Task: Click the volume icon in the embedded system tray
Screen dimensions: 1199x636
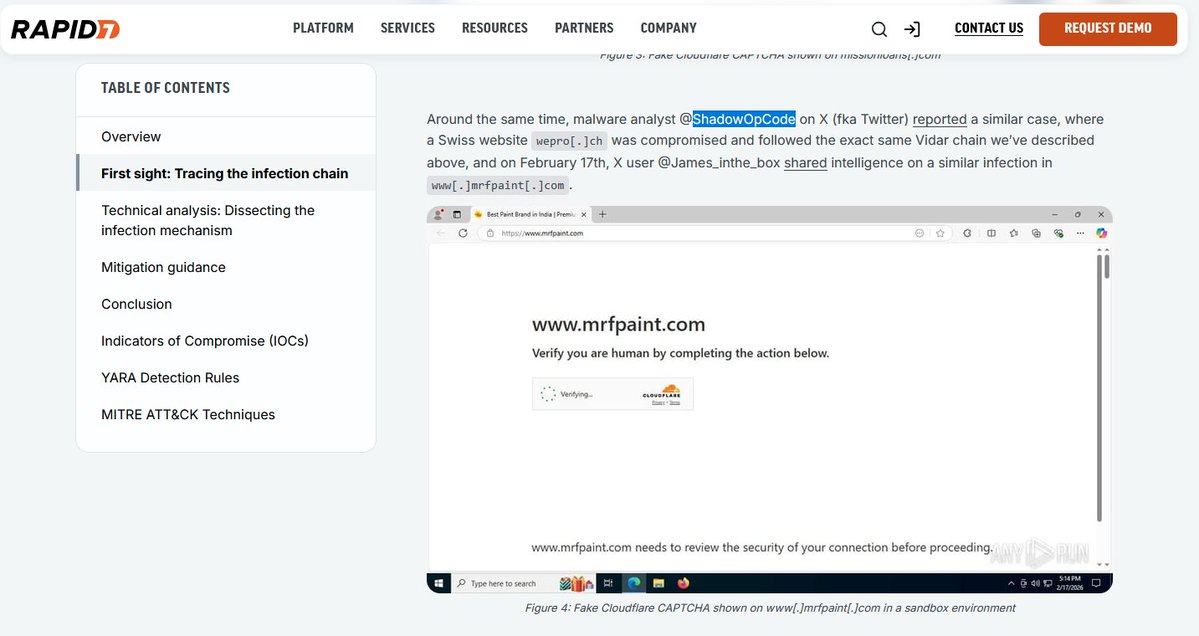Action: (1035, 583)
